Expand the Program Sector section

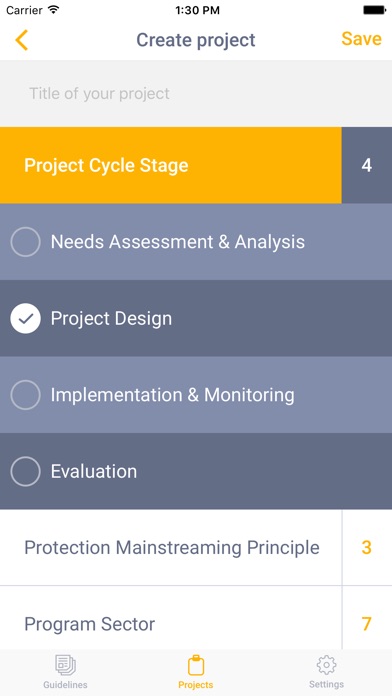click(x=171, y=624)
